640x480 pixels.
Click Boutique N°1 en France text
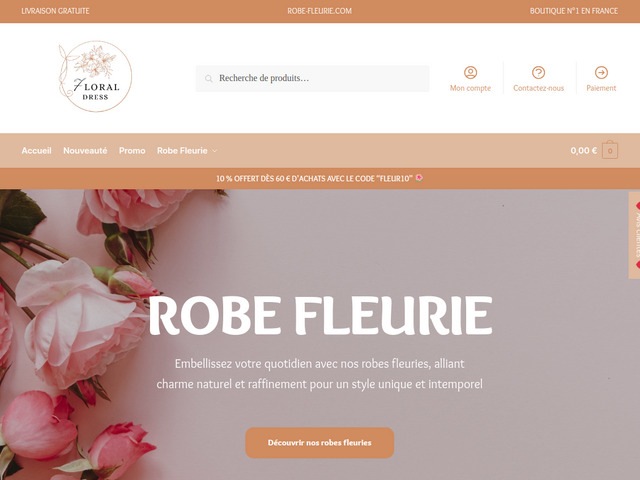pyautogui.click(x=574, y=11)
